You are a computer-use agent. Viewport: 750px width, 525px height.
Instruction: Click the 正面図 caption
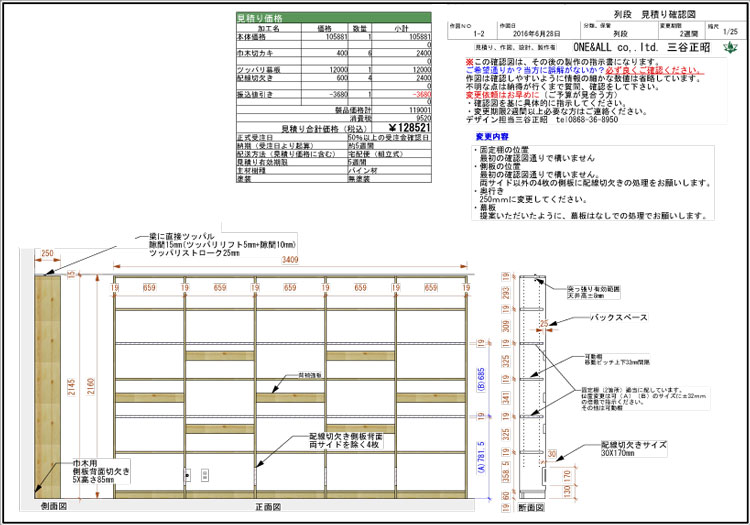pos(268,507)
